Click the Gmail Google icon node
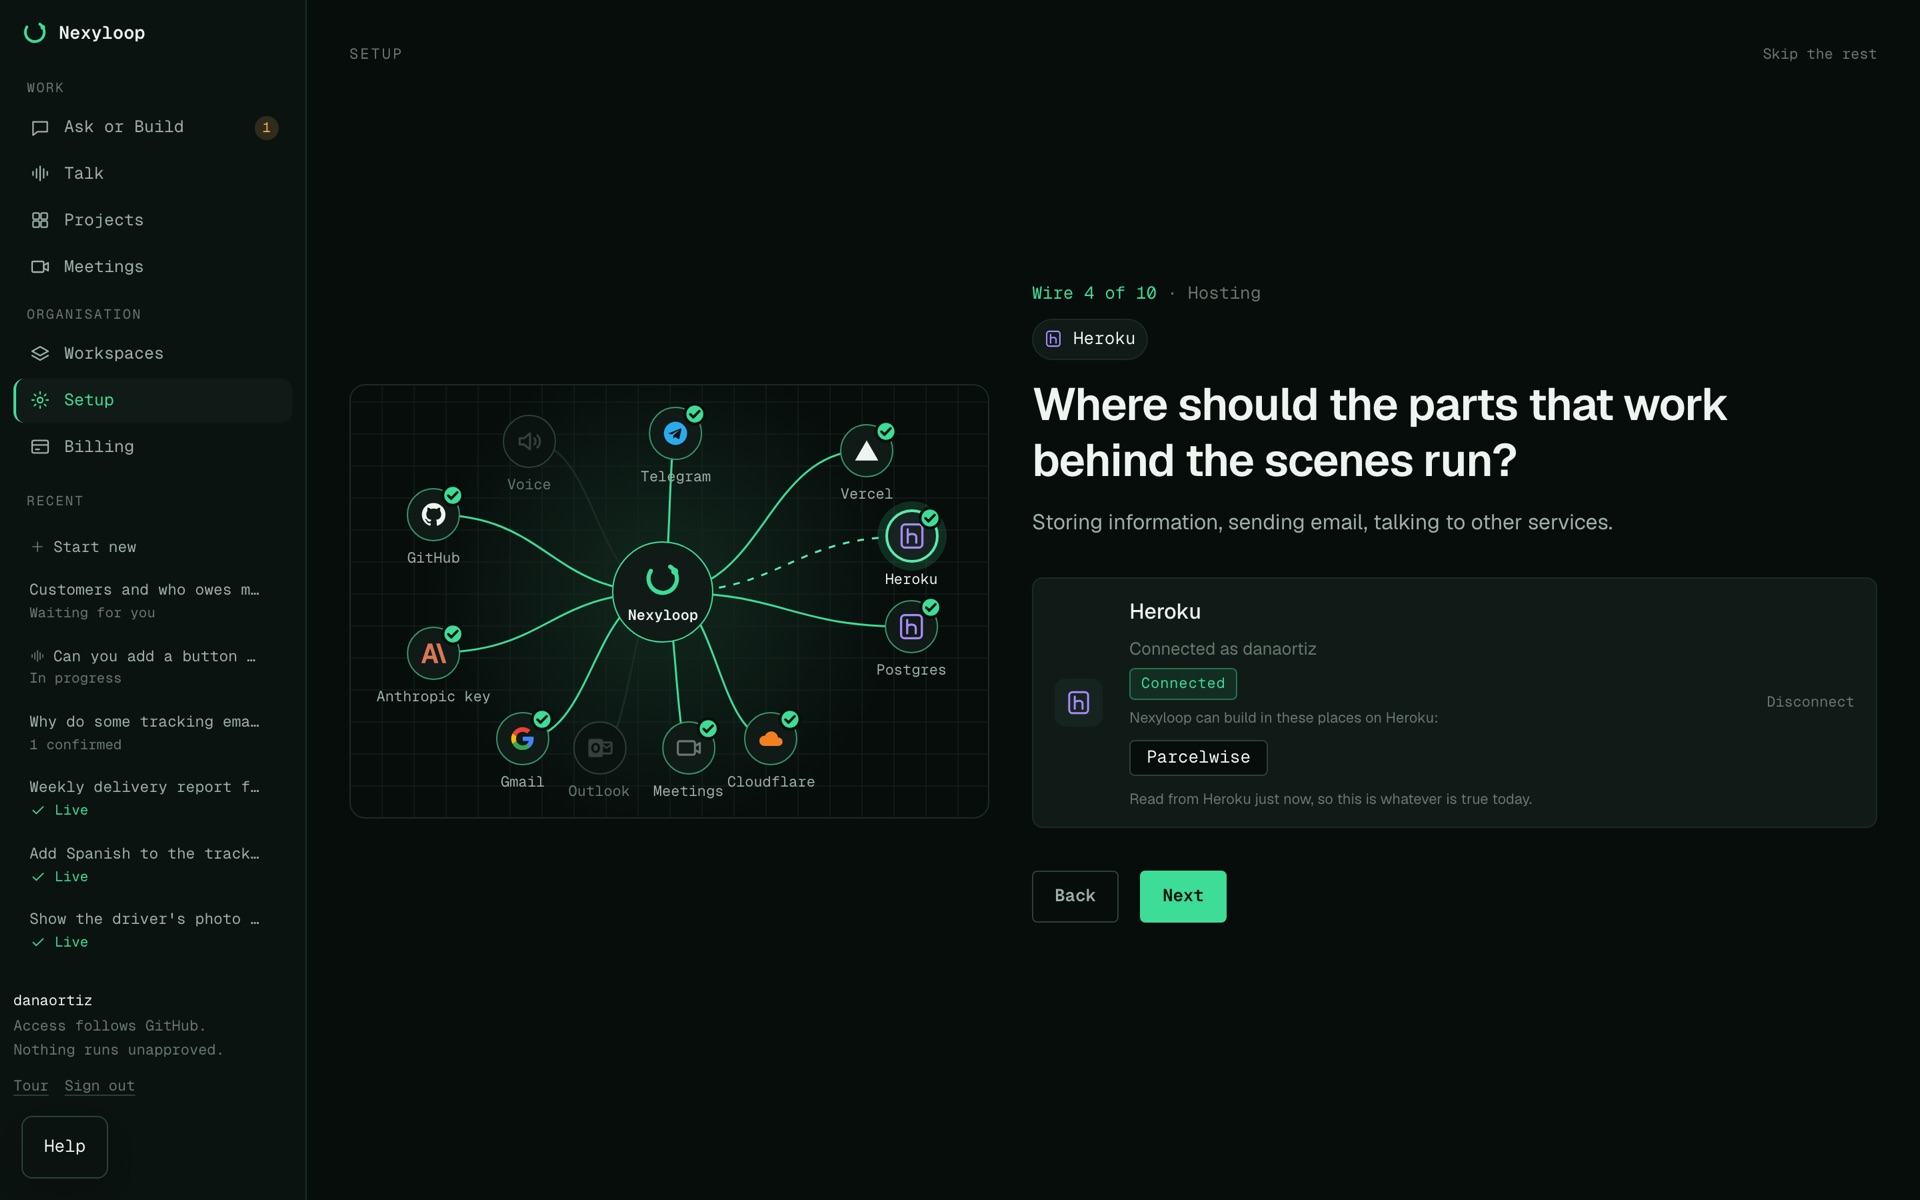Image resolution: width=1920 pixels, height=1200 pixels. 522,739
